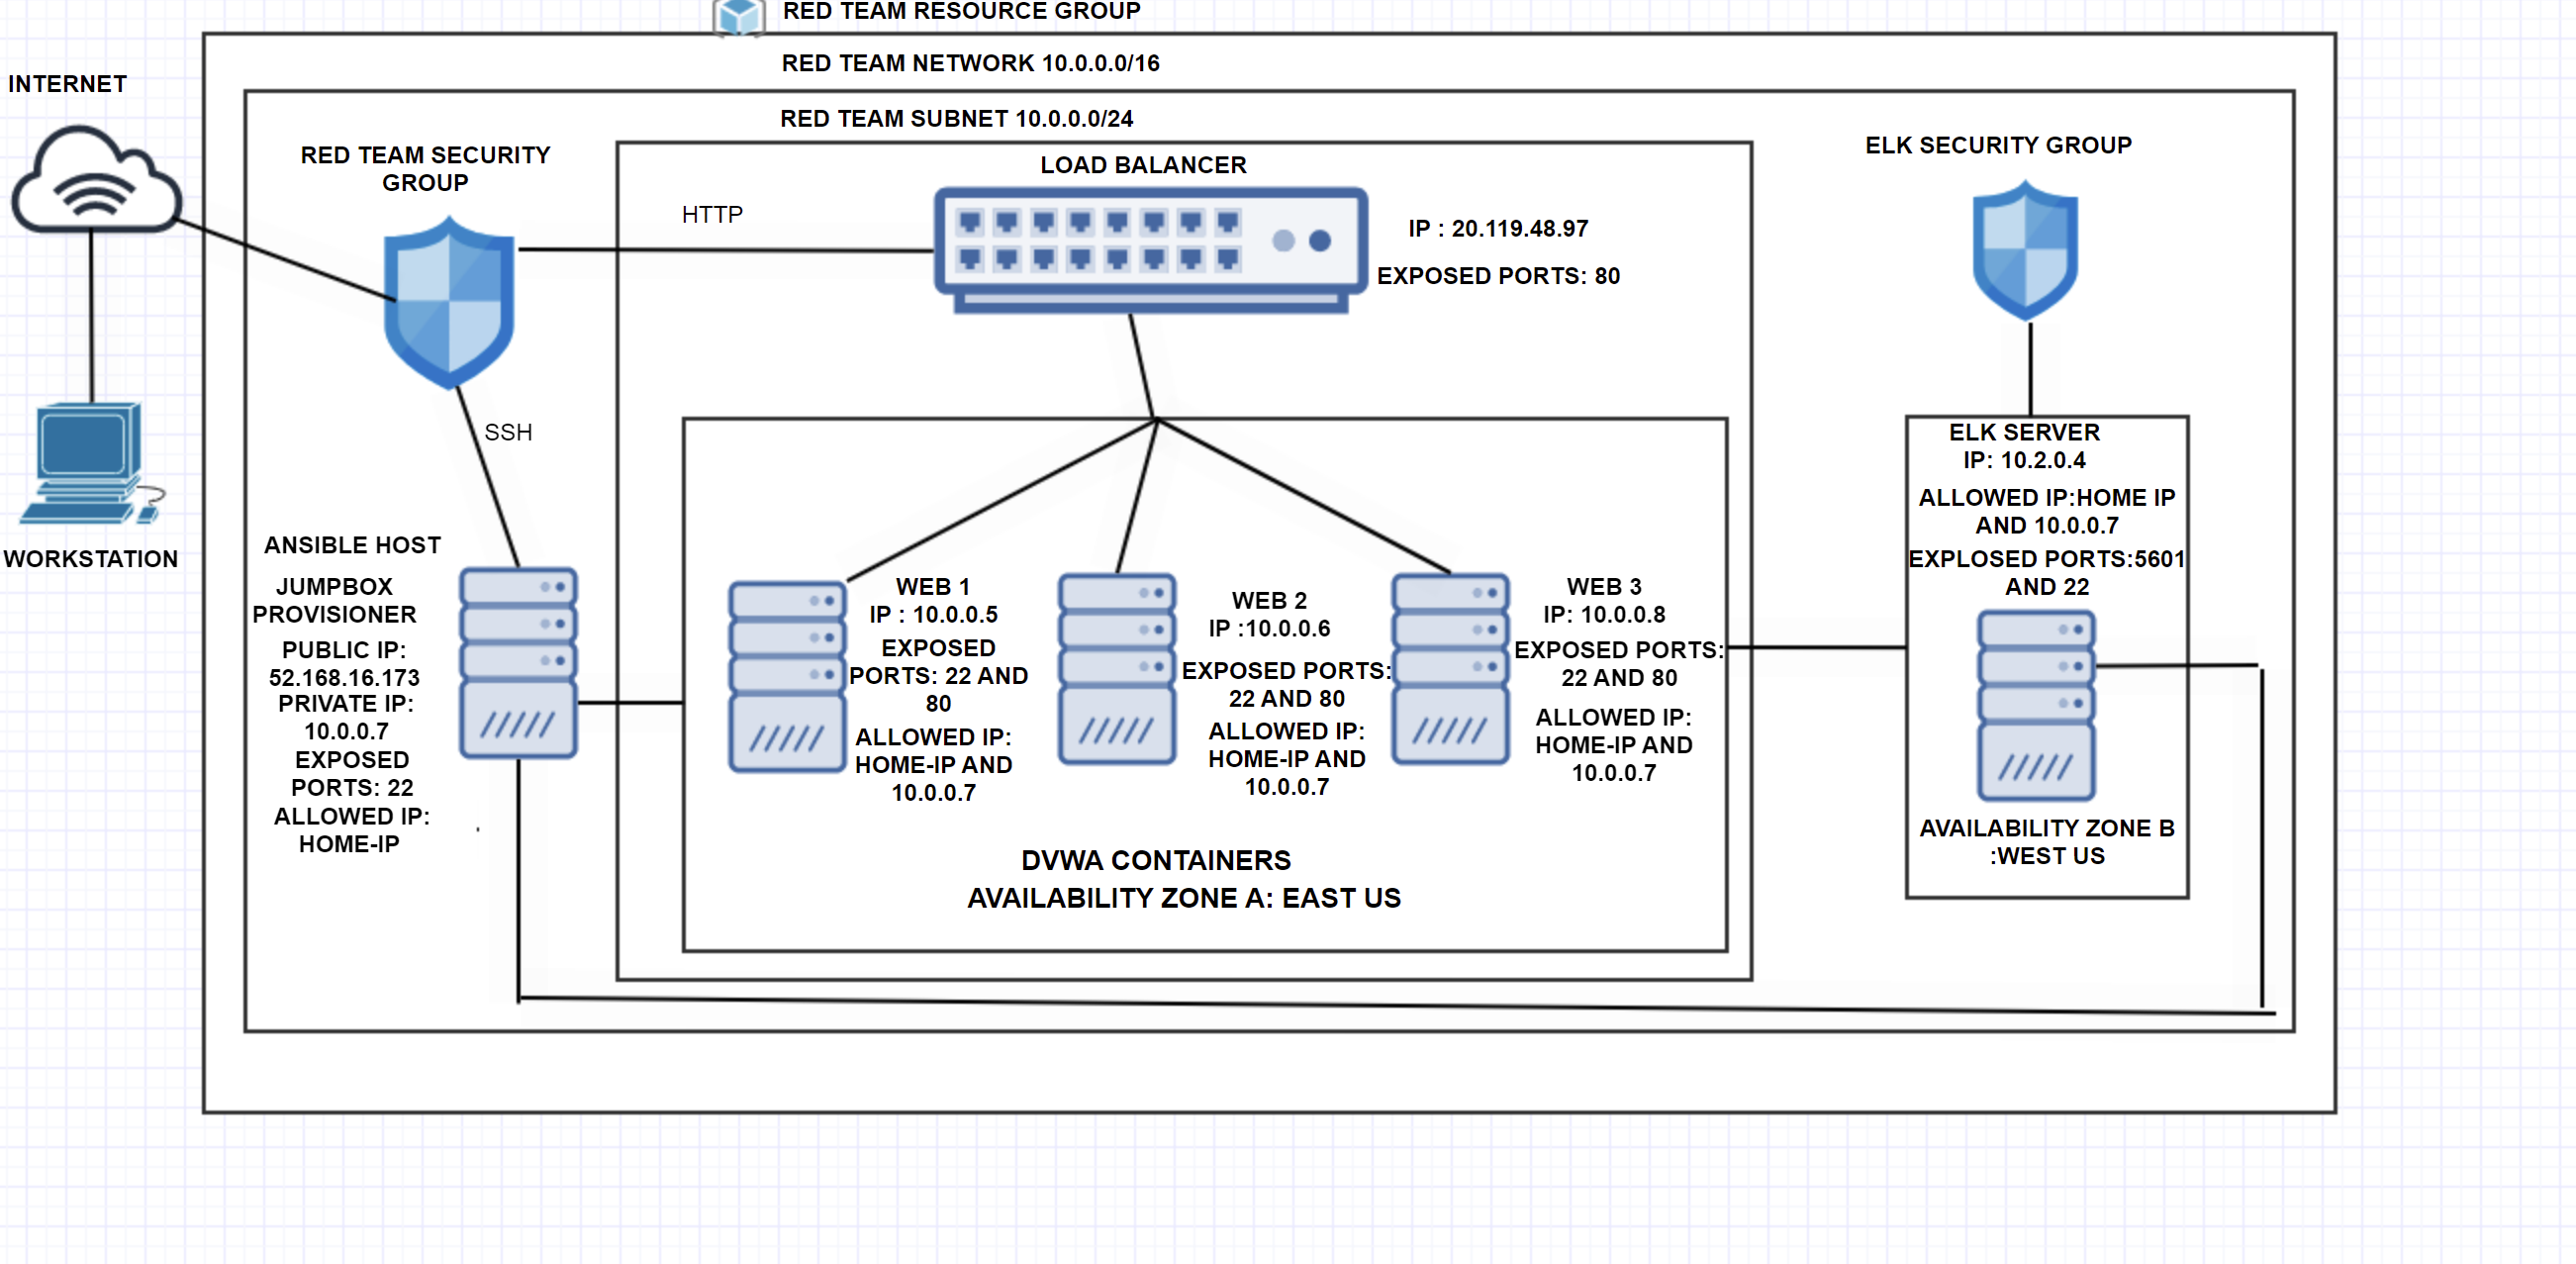Click the Web 3 server icon

pos(1450,668)
